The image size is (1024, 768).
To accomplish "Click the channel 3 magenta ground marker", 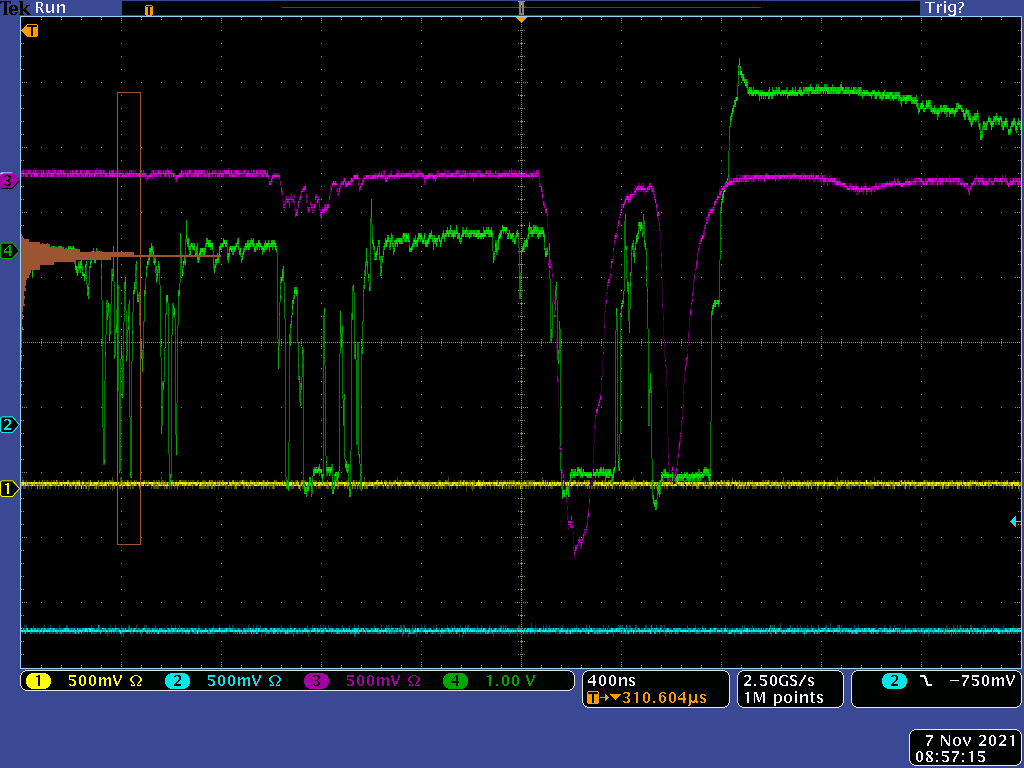I will (10, 181).
